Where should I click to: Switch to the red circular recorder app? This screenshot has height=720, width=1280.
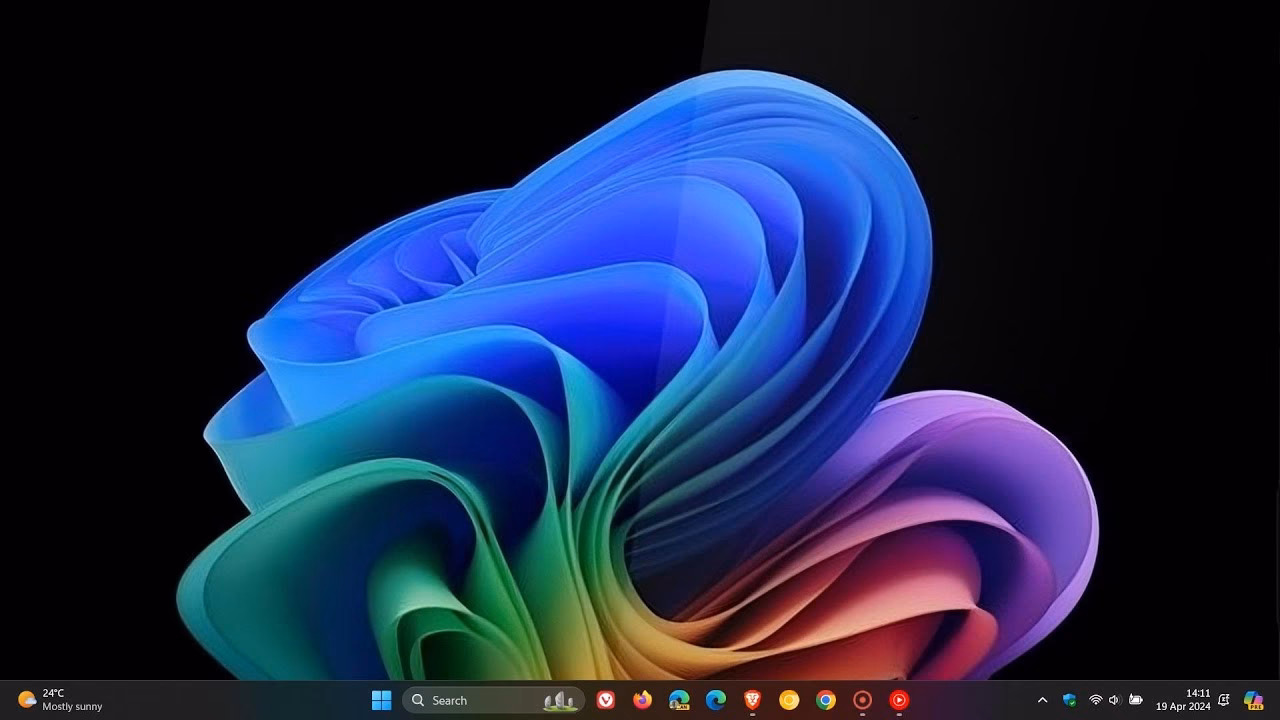point(862,700)
